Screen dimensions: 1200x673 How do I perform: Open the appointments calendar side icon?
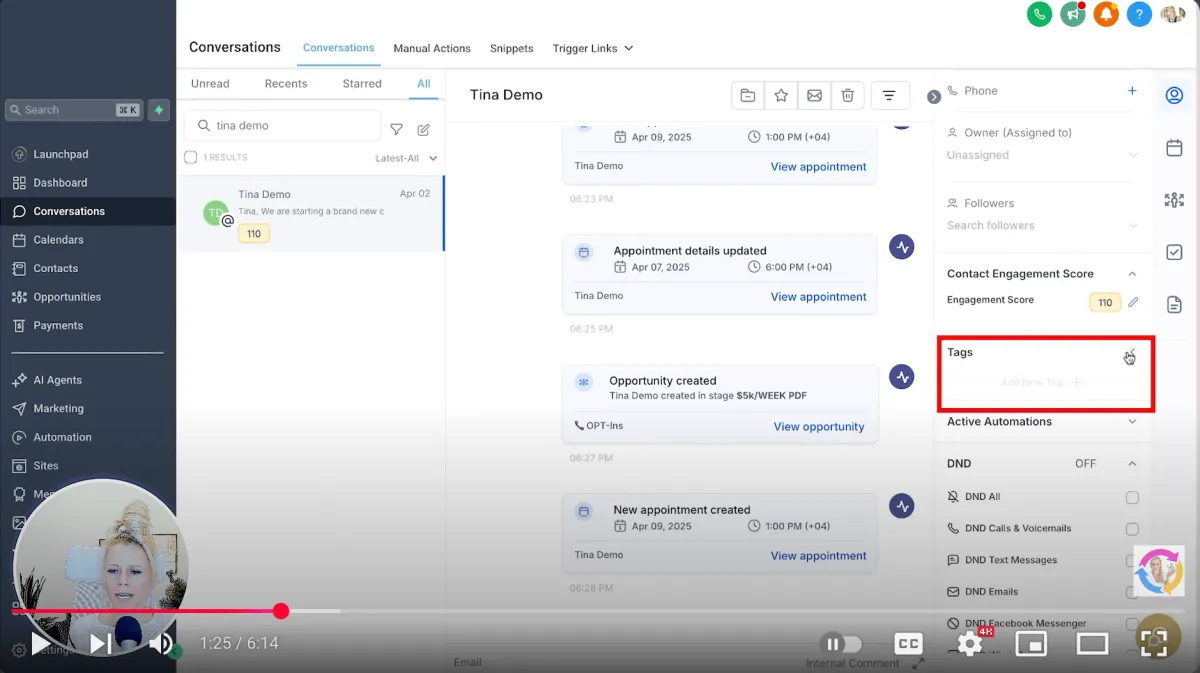(1175, 148)
